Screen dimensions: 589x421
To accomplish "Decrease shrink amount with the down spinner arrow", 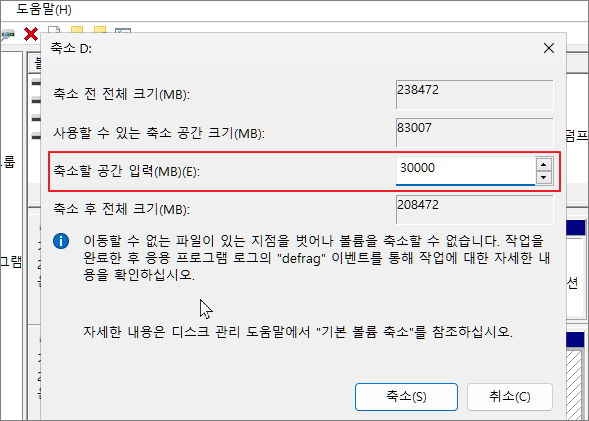I will coord(544,177).
